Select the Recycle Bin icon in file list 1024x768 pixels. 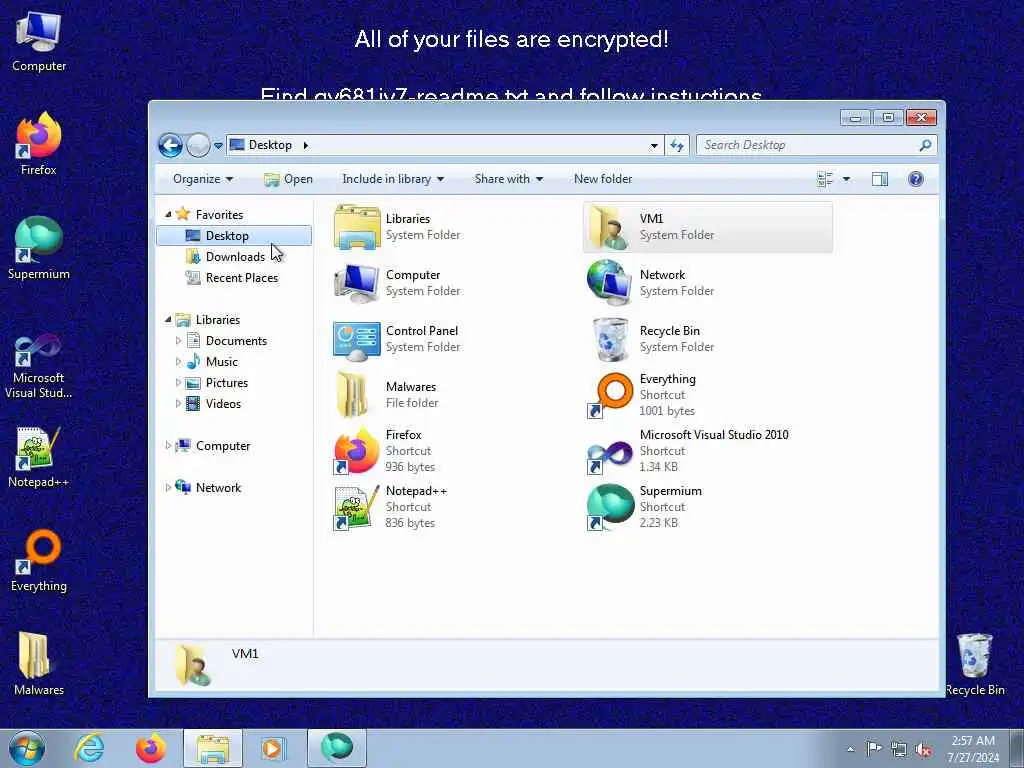click(x=610, y=339)
